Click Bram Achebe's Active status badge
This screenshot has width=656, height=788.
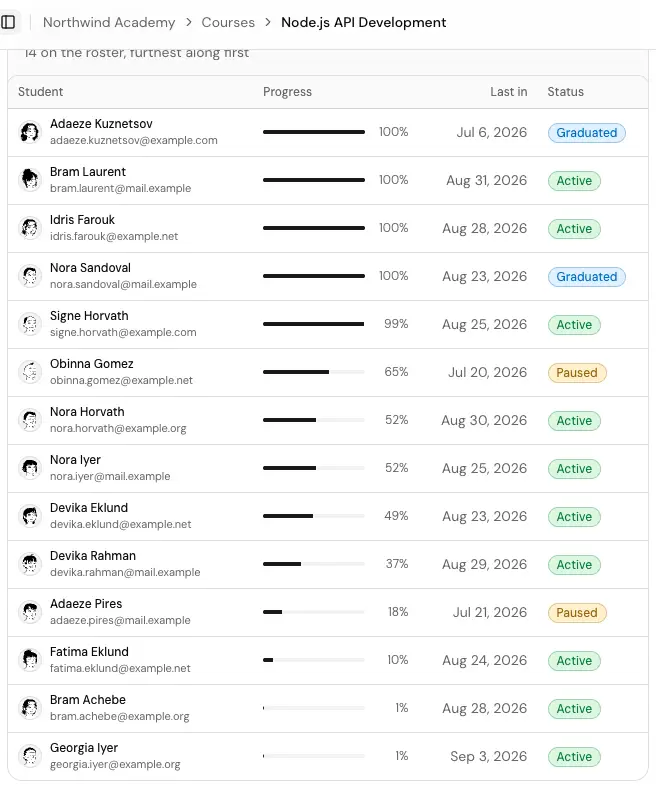click(x=574, y=709)
